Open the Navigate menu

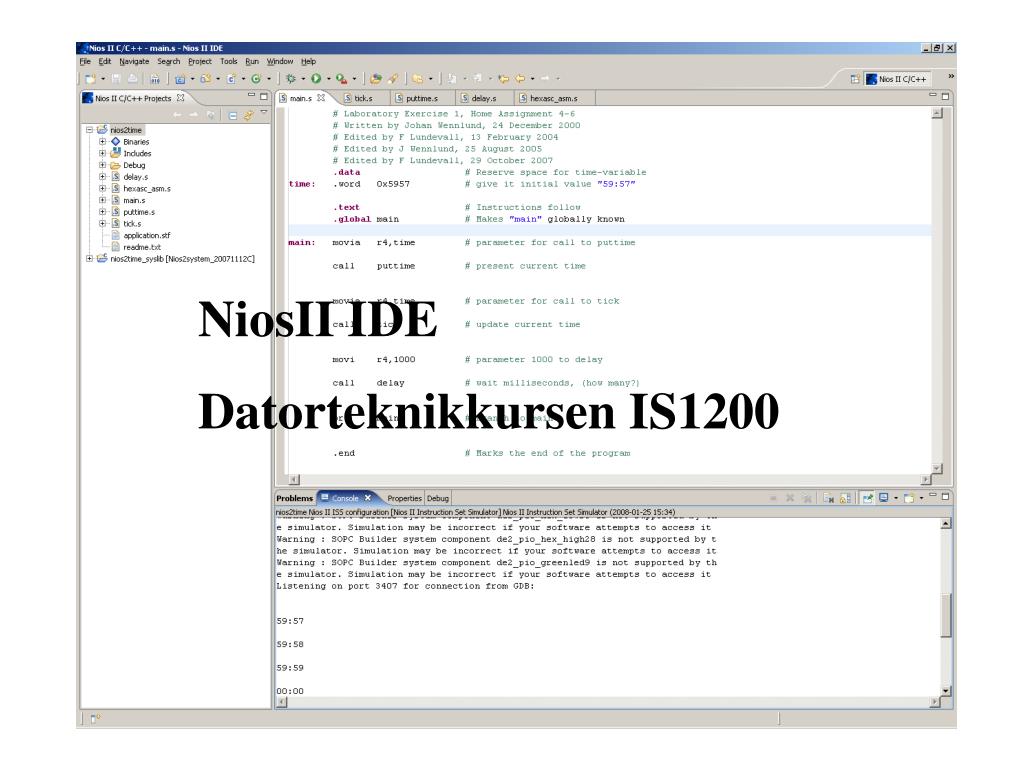[x=134, y=61]
